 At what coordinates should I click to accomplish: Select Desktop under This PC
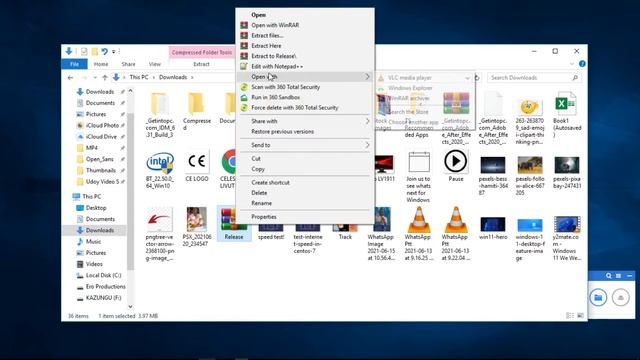(x=96, y=208)
